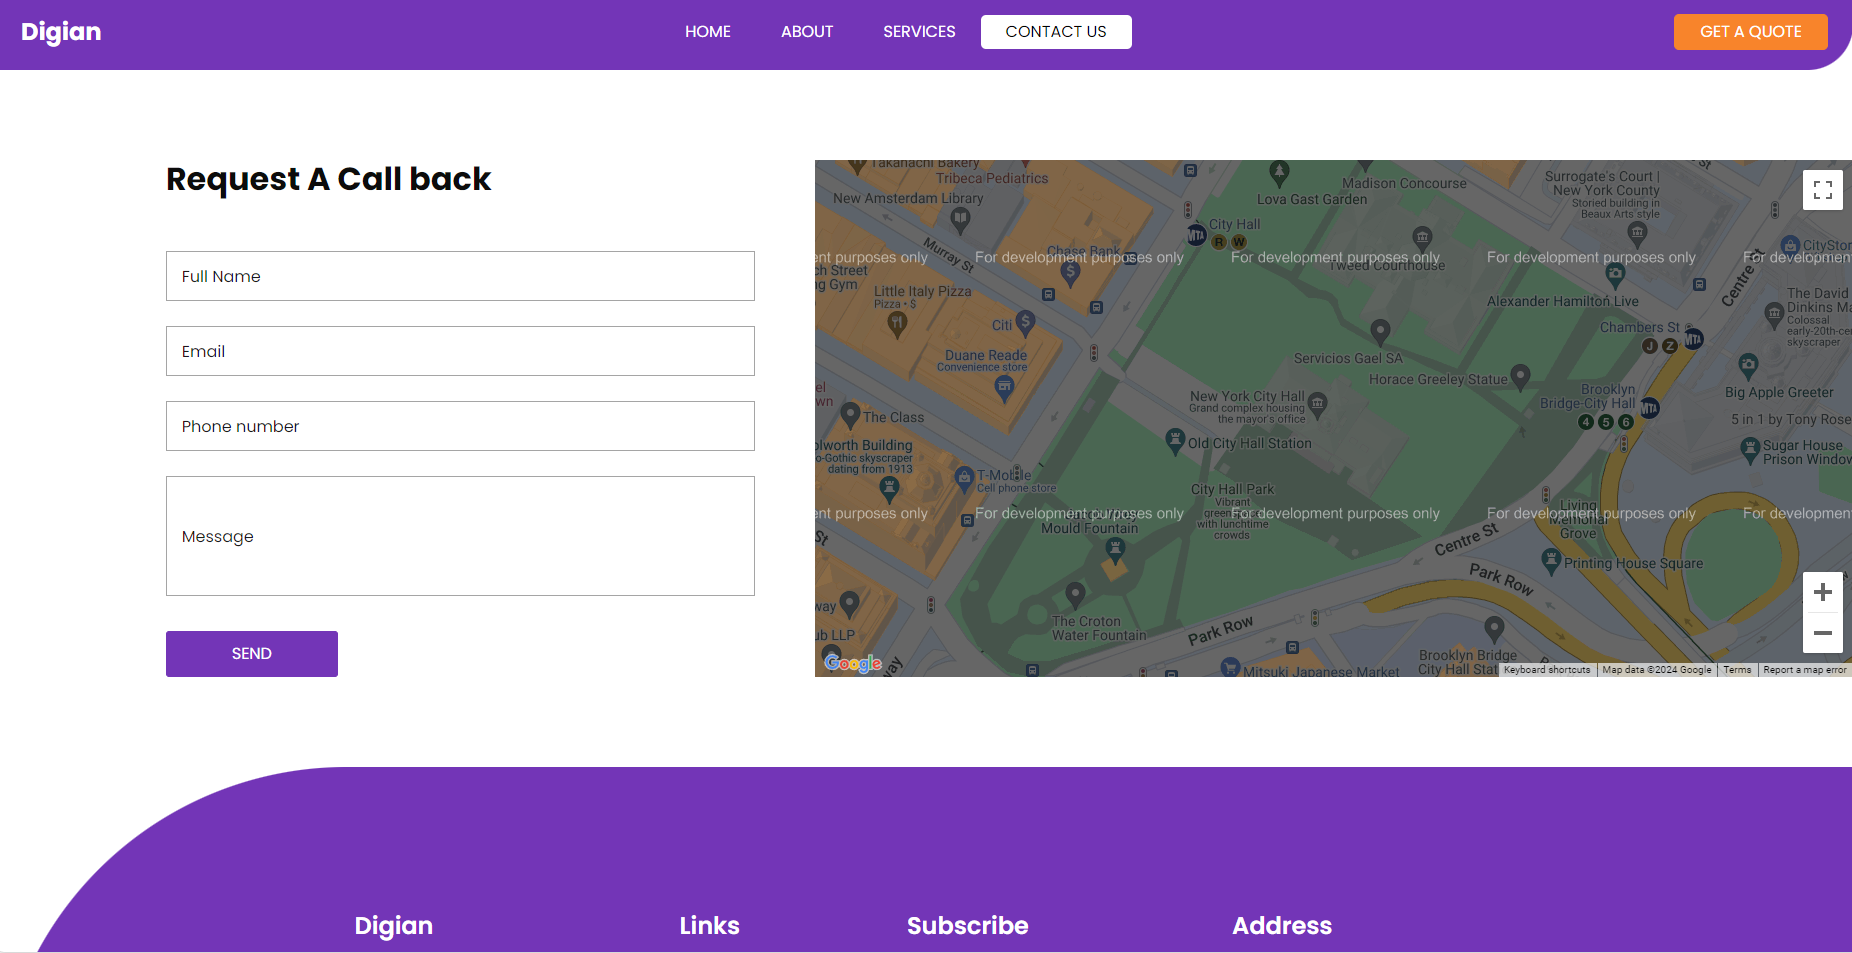Zoom out the map with minus icon

tap(1823, 633)
